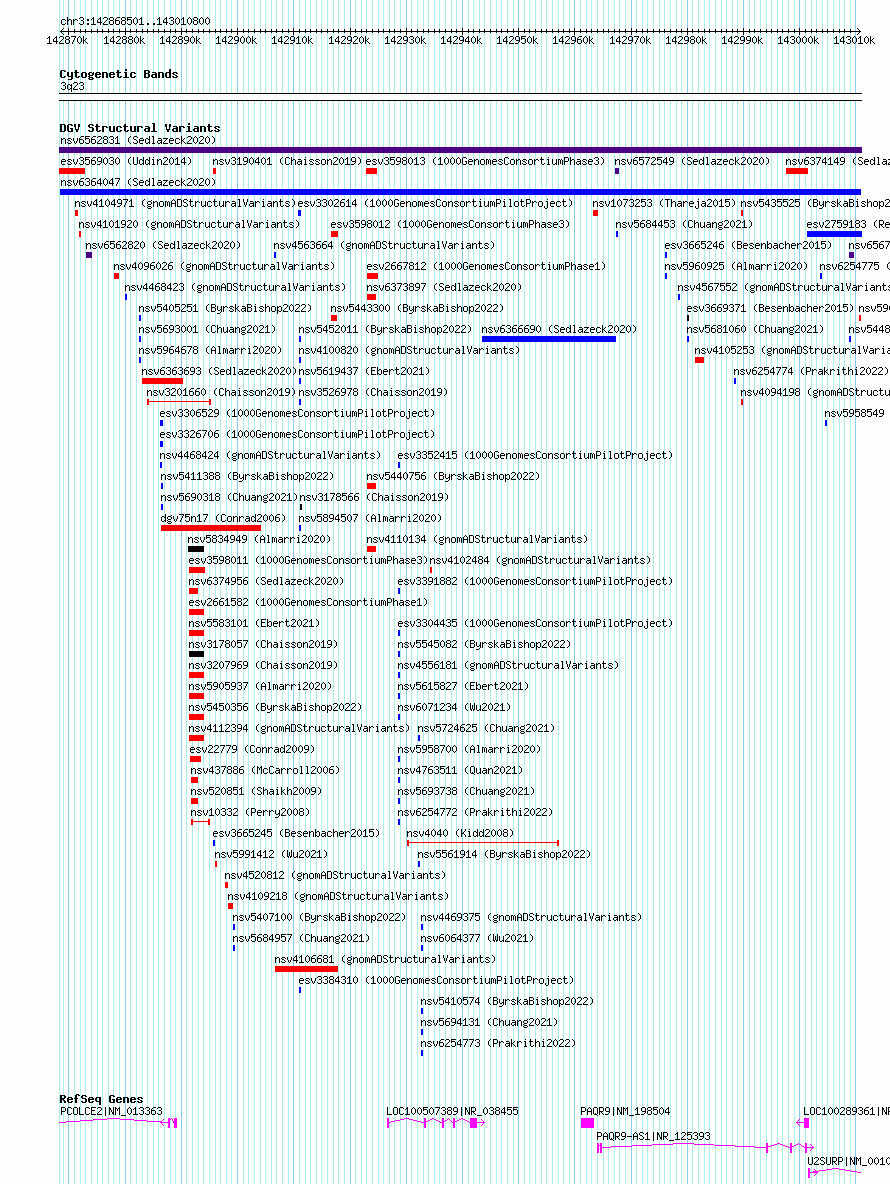Viewport: 890px width, 1184px height.
Task: Click the 142950k ruler tick label
Action: click(516, 40)
